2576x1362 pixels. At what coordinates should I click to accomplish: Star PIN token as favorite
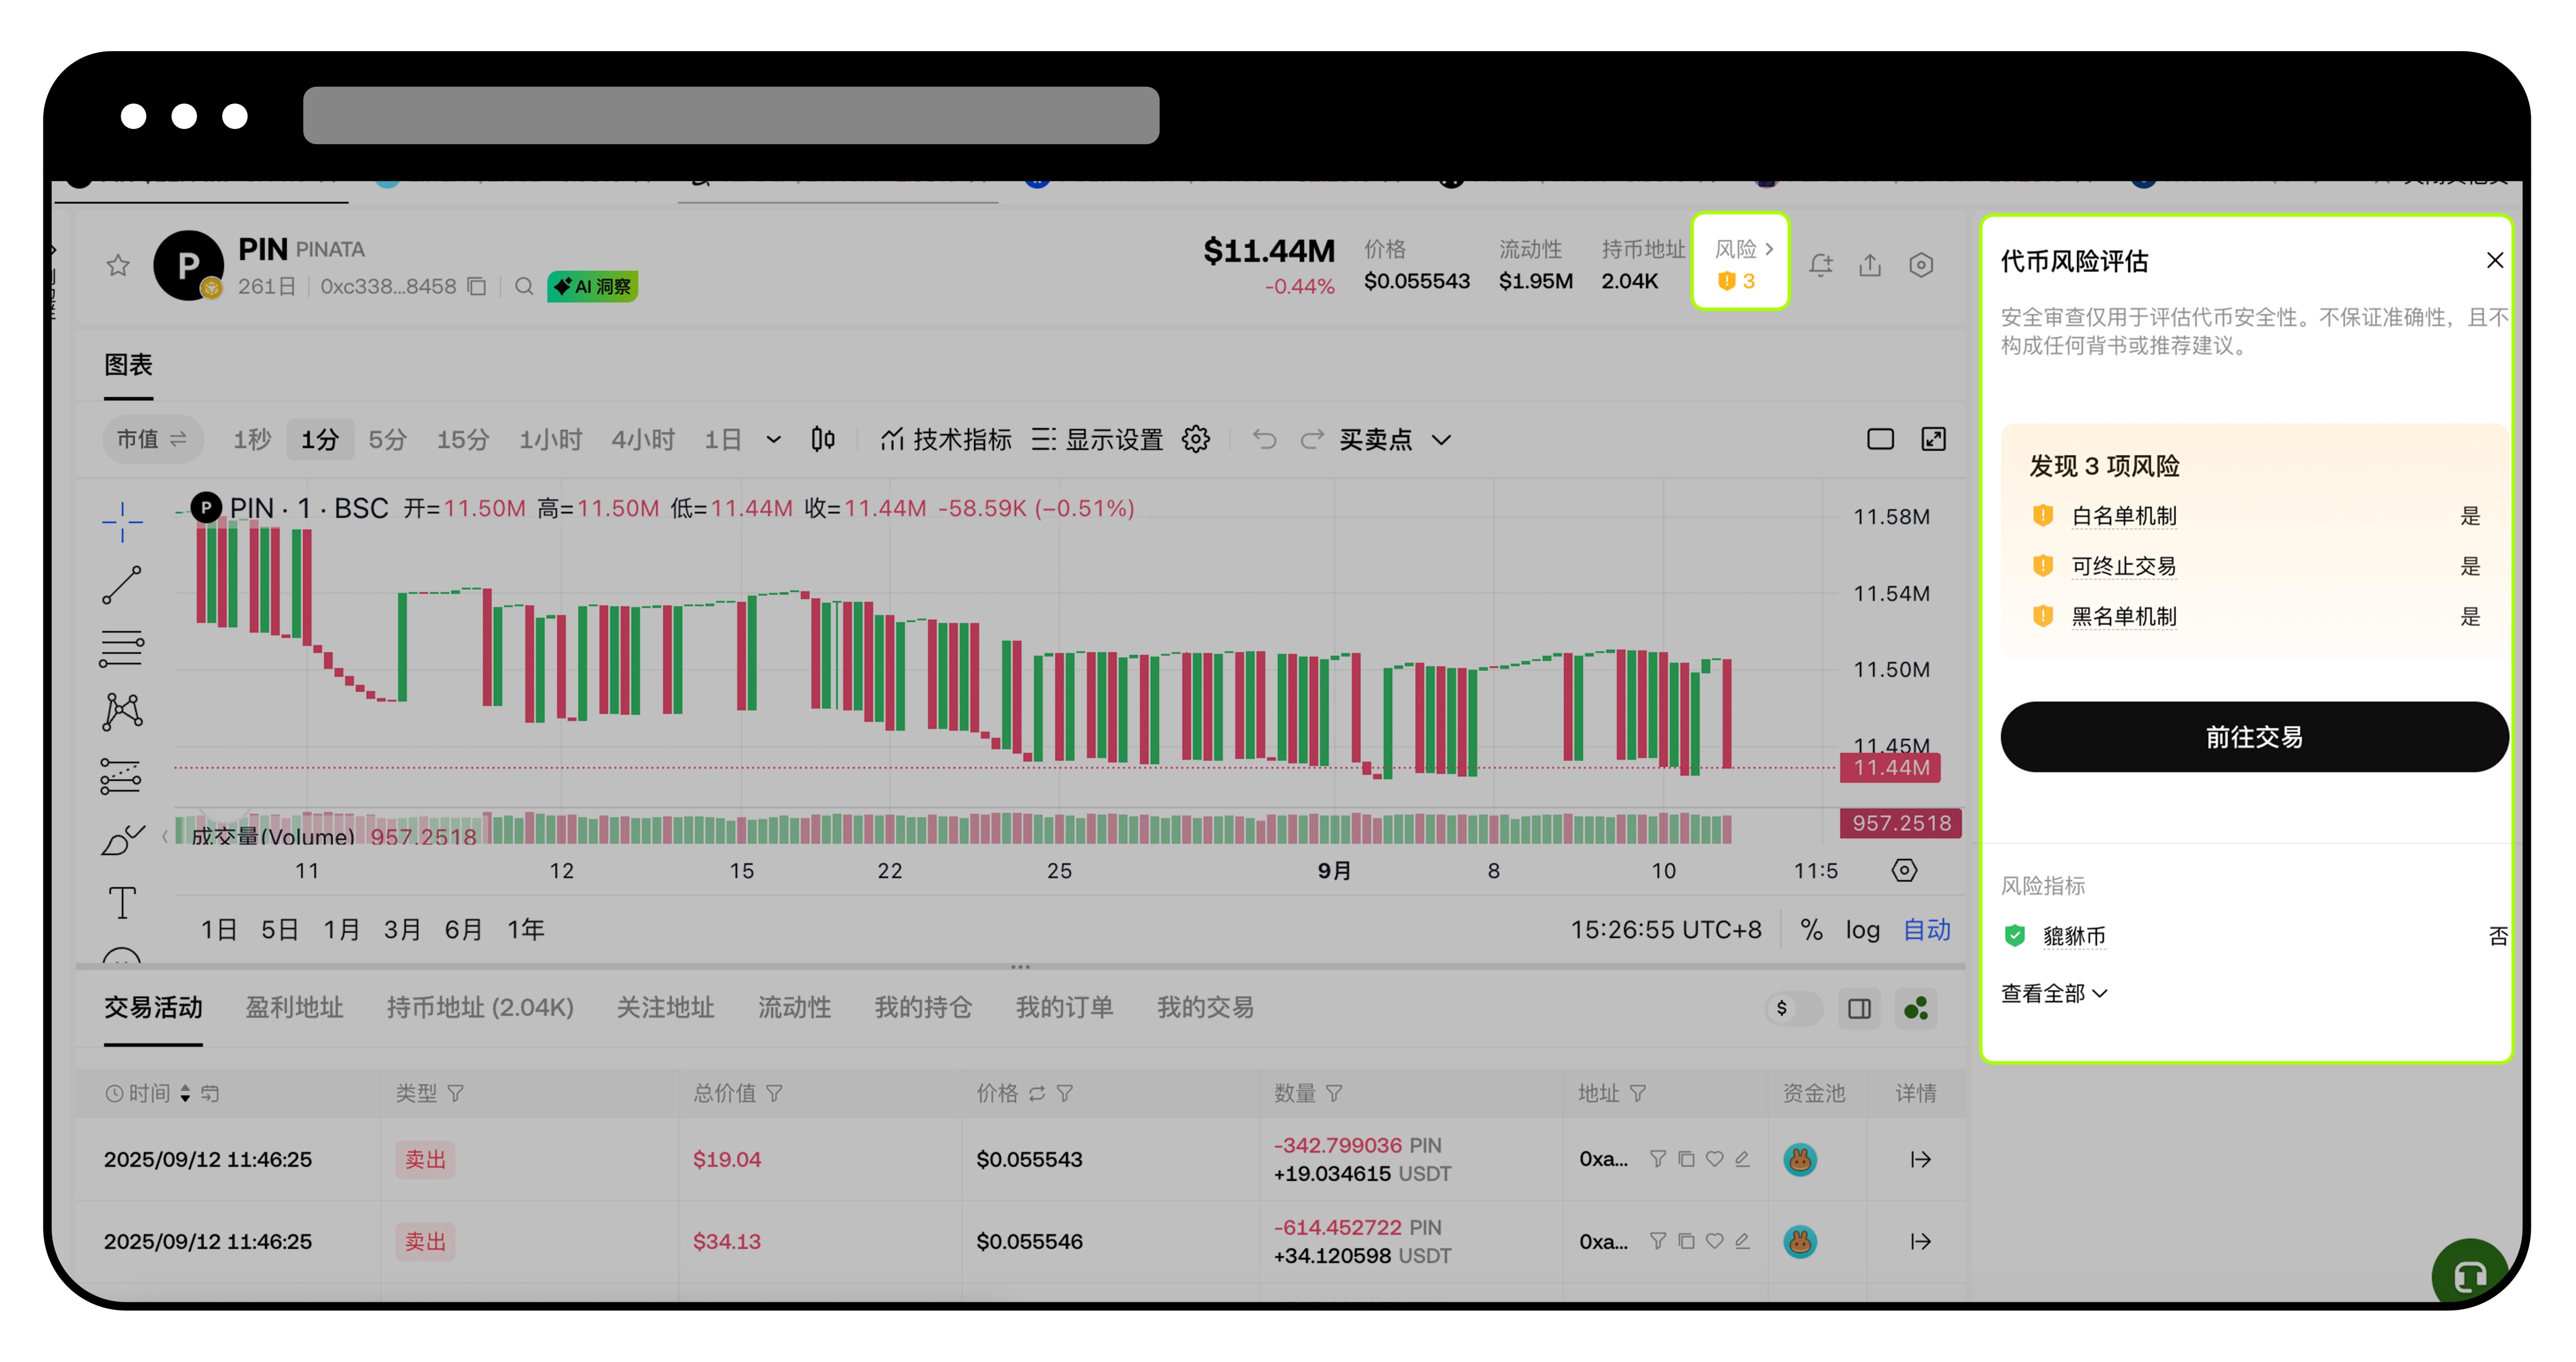118,265
